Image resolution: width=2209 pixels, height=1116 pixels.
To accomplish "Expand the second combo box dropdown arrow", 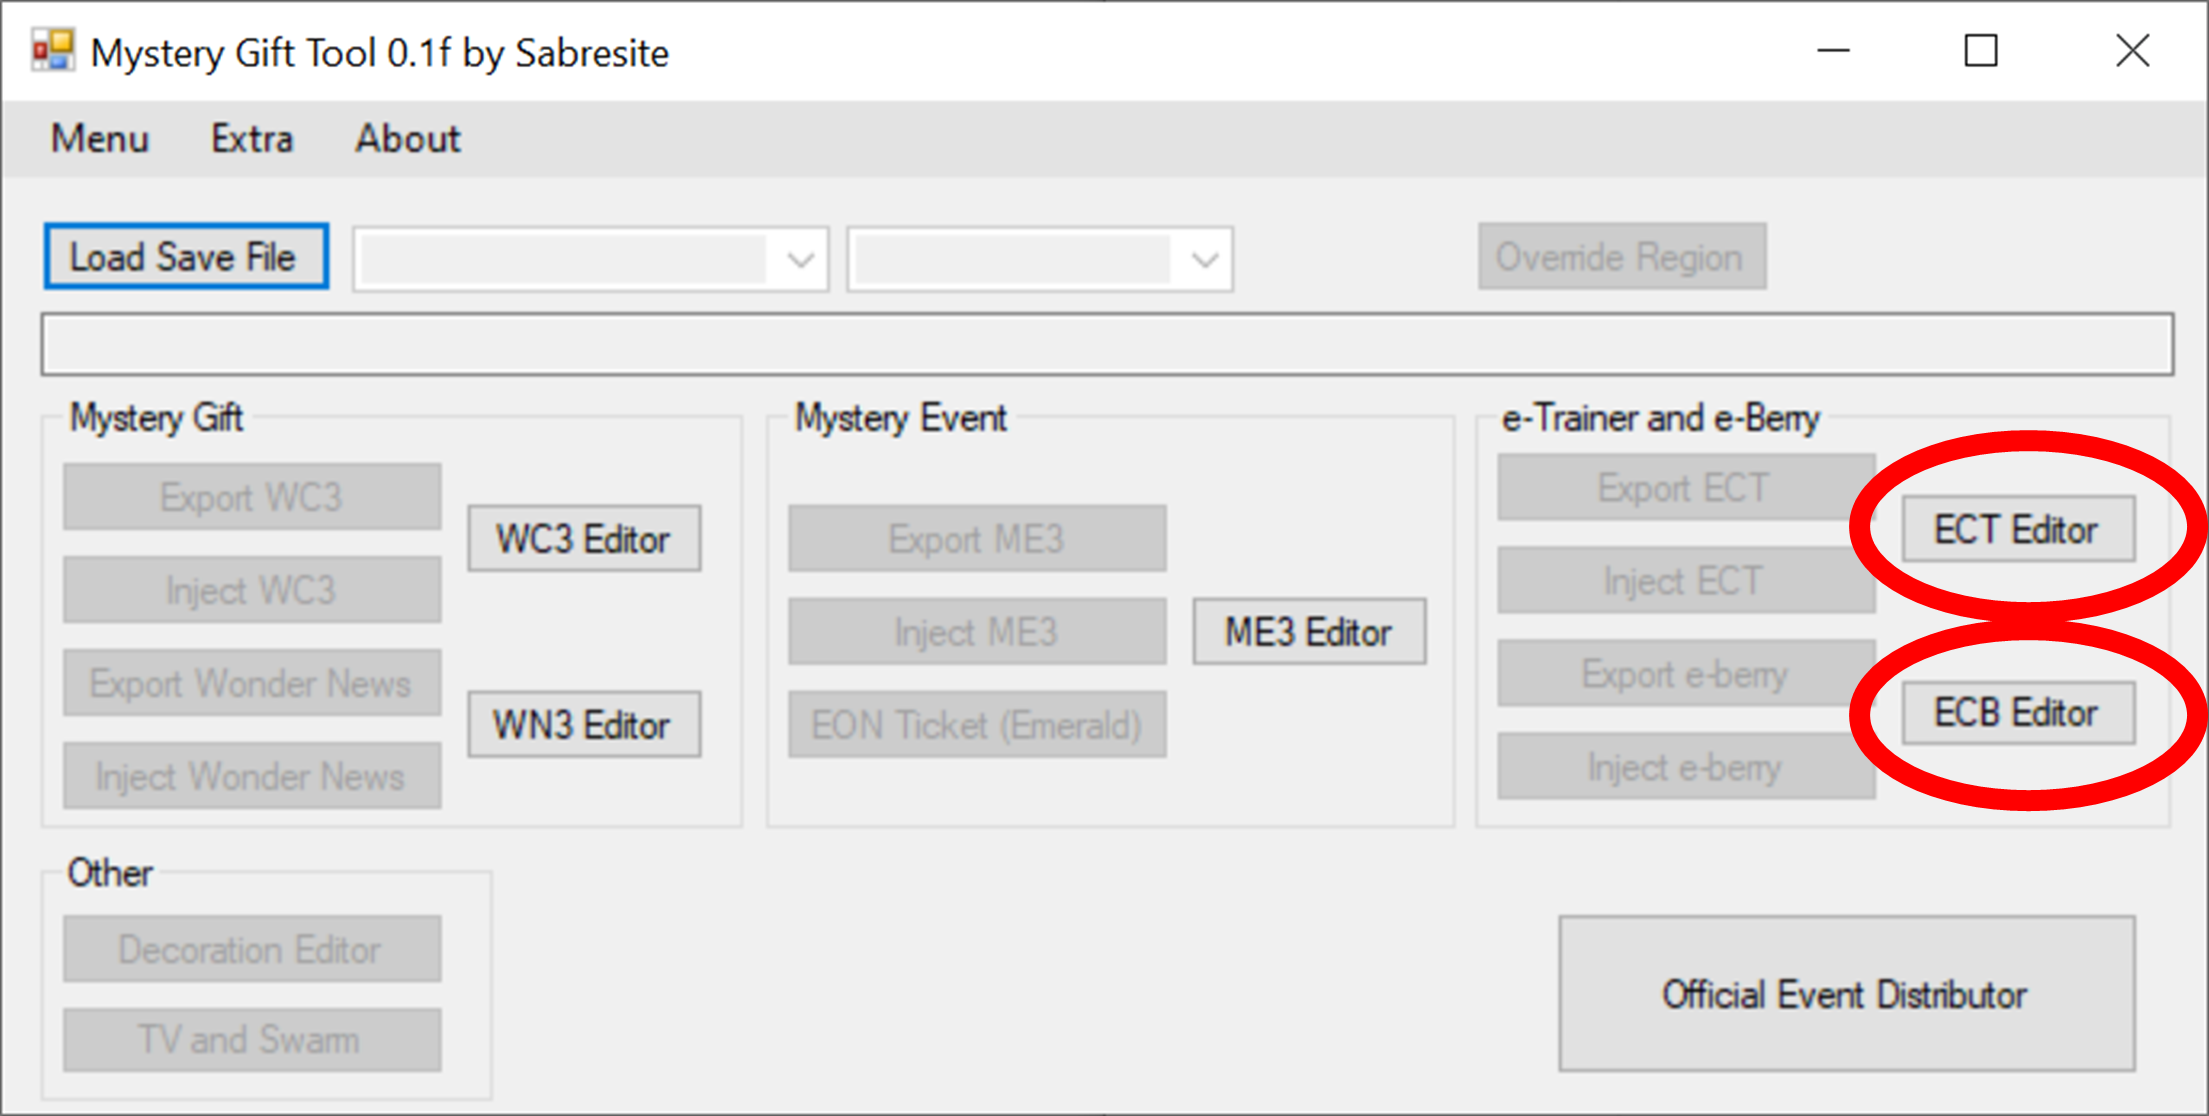I will 1205,260.
